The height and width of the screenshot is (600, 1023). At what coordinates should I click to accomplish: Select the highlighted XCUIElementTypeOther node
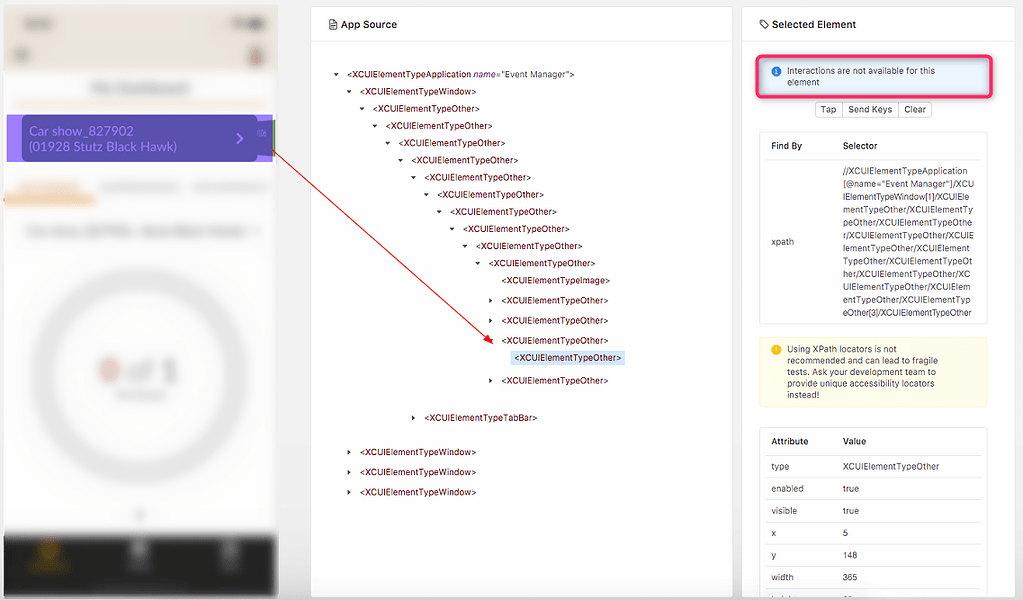point(567,357)
